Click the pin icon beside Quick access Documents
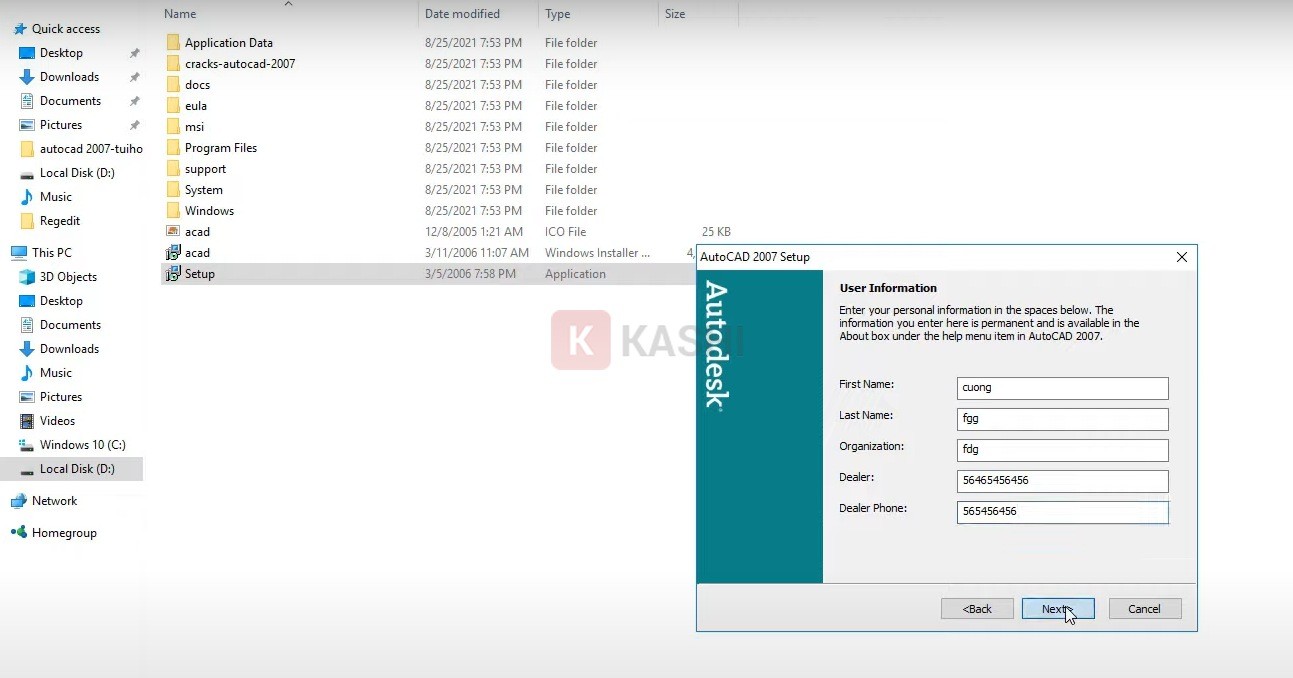The height and width of the screenshot is (678, 1293). coord(135,101)
